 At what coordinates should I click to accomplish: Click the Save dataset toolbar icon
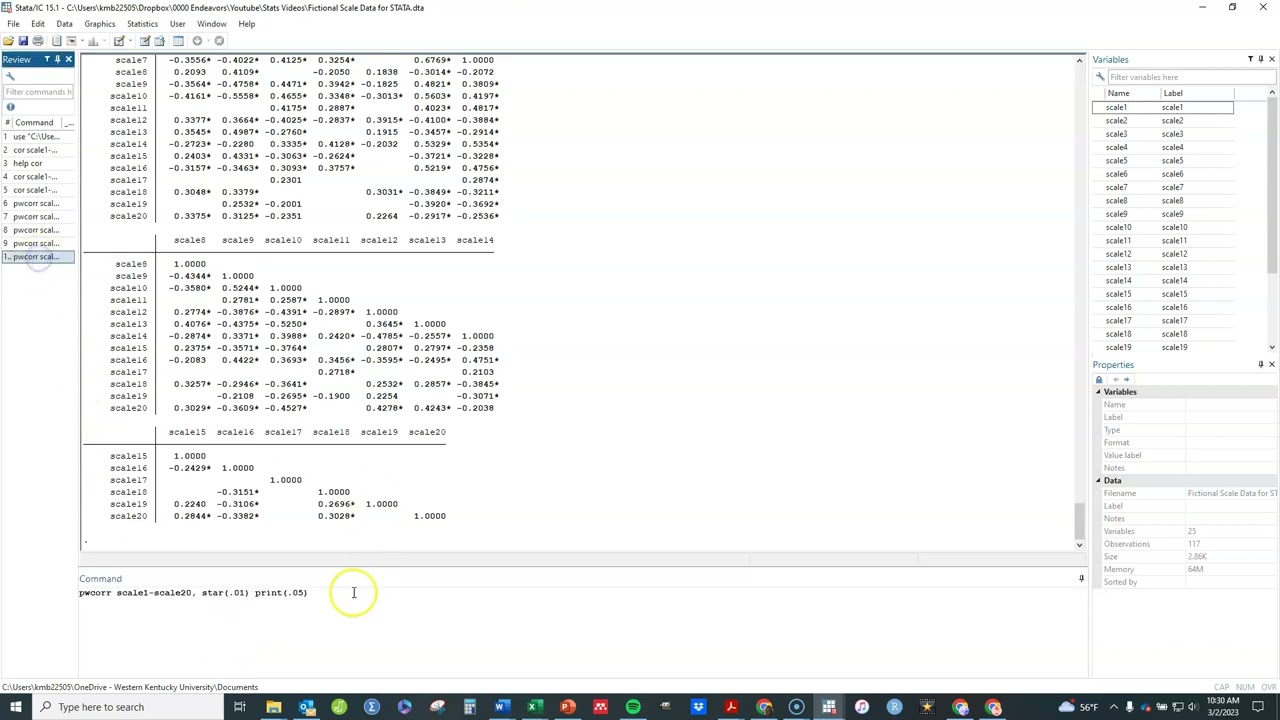(23, 41)
